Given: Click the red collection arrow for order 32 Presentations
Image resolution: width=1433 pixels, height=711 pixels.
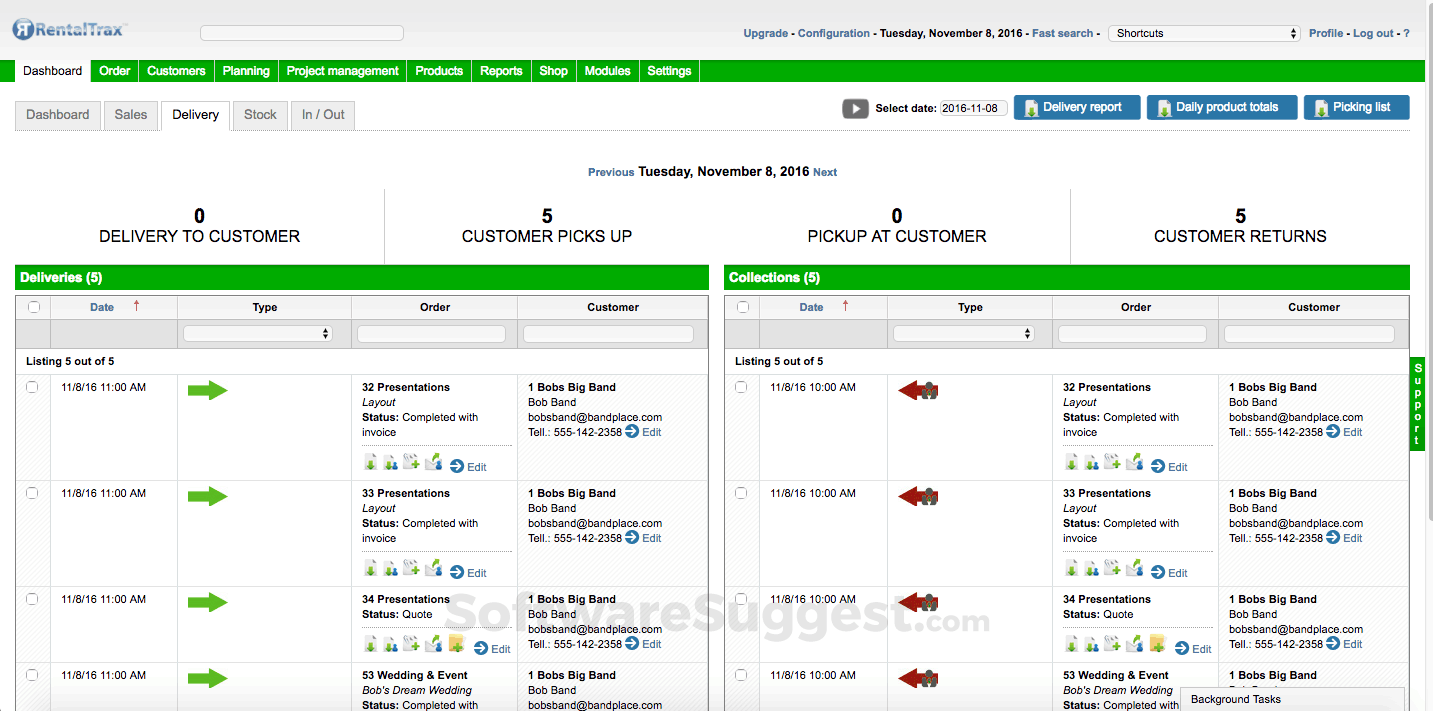Looking at the screenshot, I should coord(918,390).
